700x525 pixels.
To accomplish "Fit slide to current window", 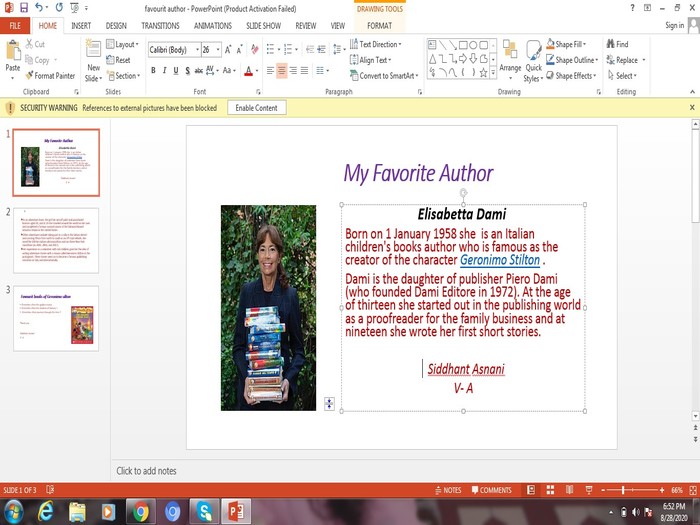I will (693, 490).
